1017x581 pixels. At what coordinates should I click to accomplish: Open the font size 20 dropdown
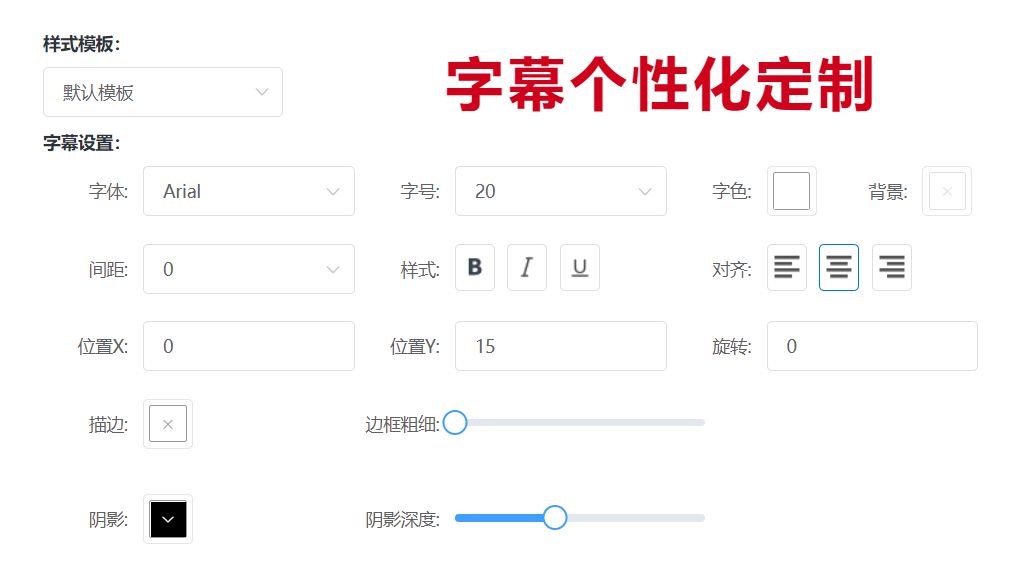561,190
